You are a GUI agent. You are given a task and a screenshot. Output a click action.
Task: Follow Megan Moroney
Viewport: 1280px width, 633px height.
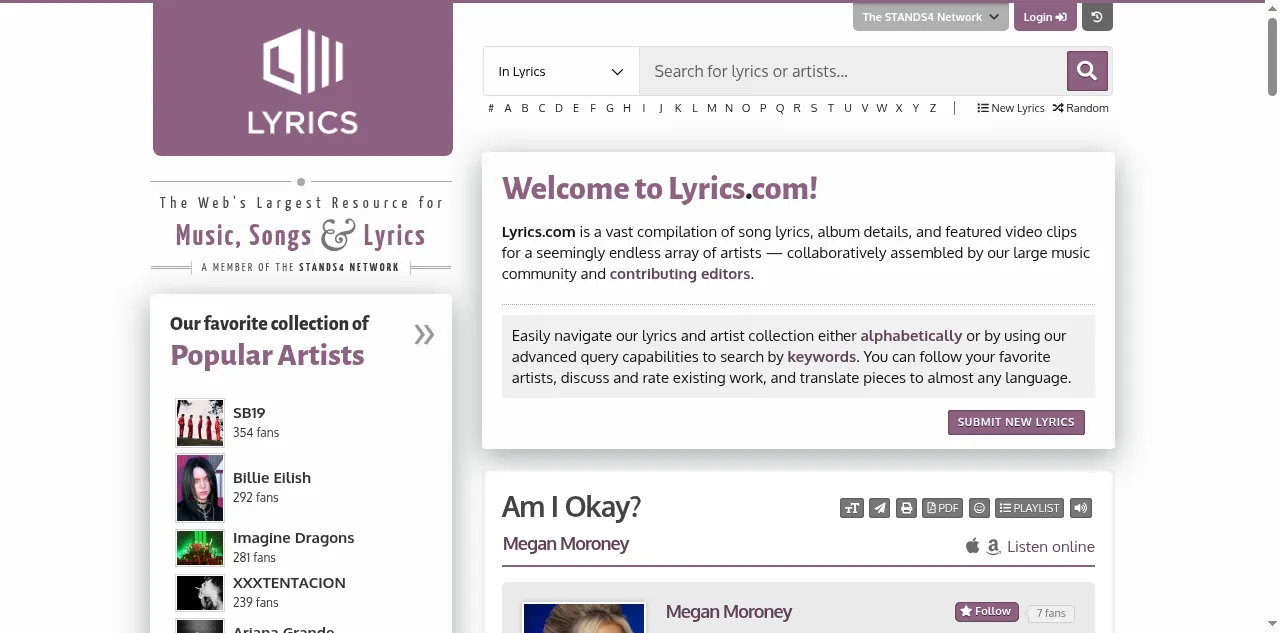coord(986,611)
